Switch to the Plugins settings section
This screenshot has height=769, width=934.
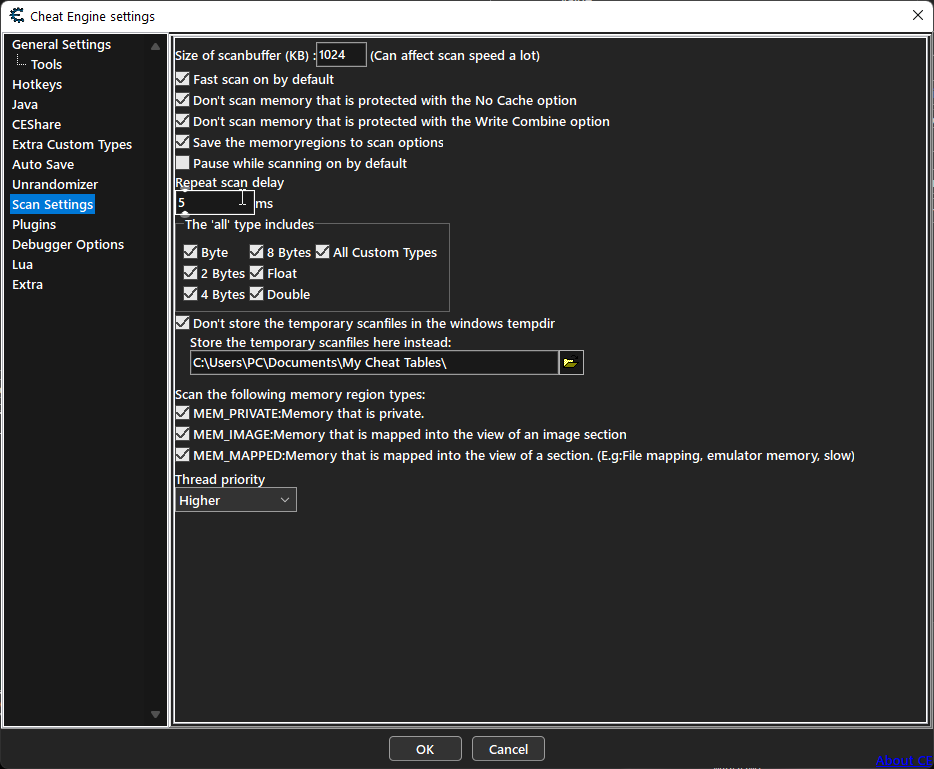tap(33, 224)
